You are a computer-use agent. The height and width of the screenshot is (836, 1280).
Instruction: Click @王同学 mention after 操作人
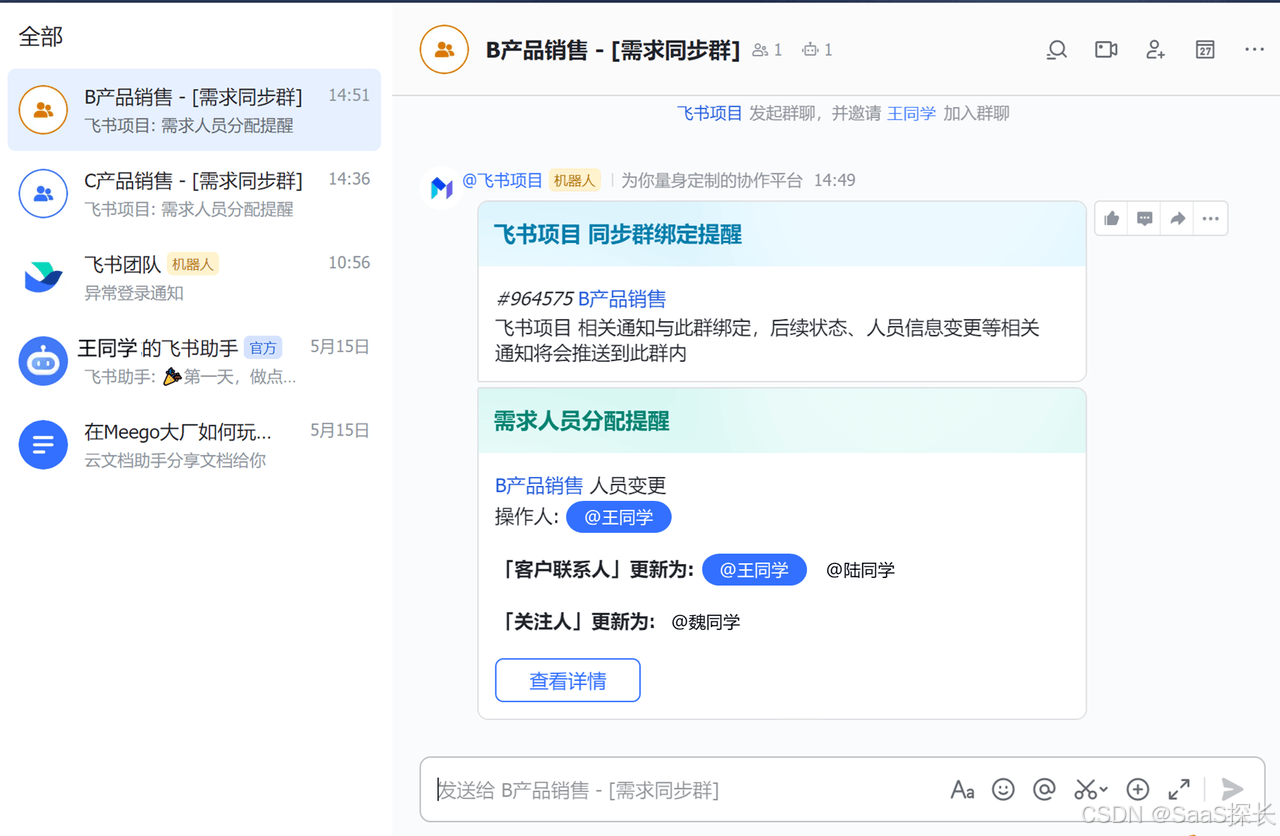click(x=619, y=517)
